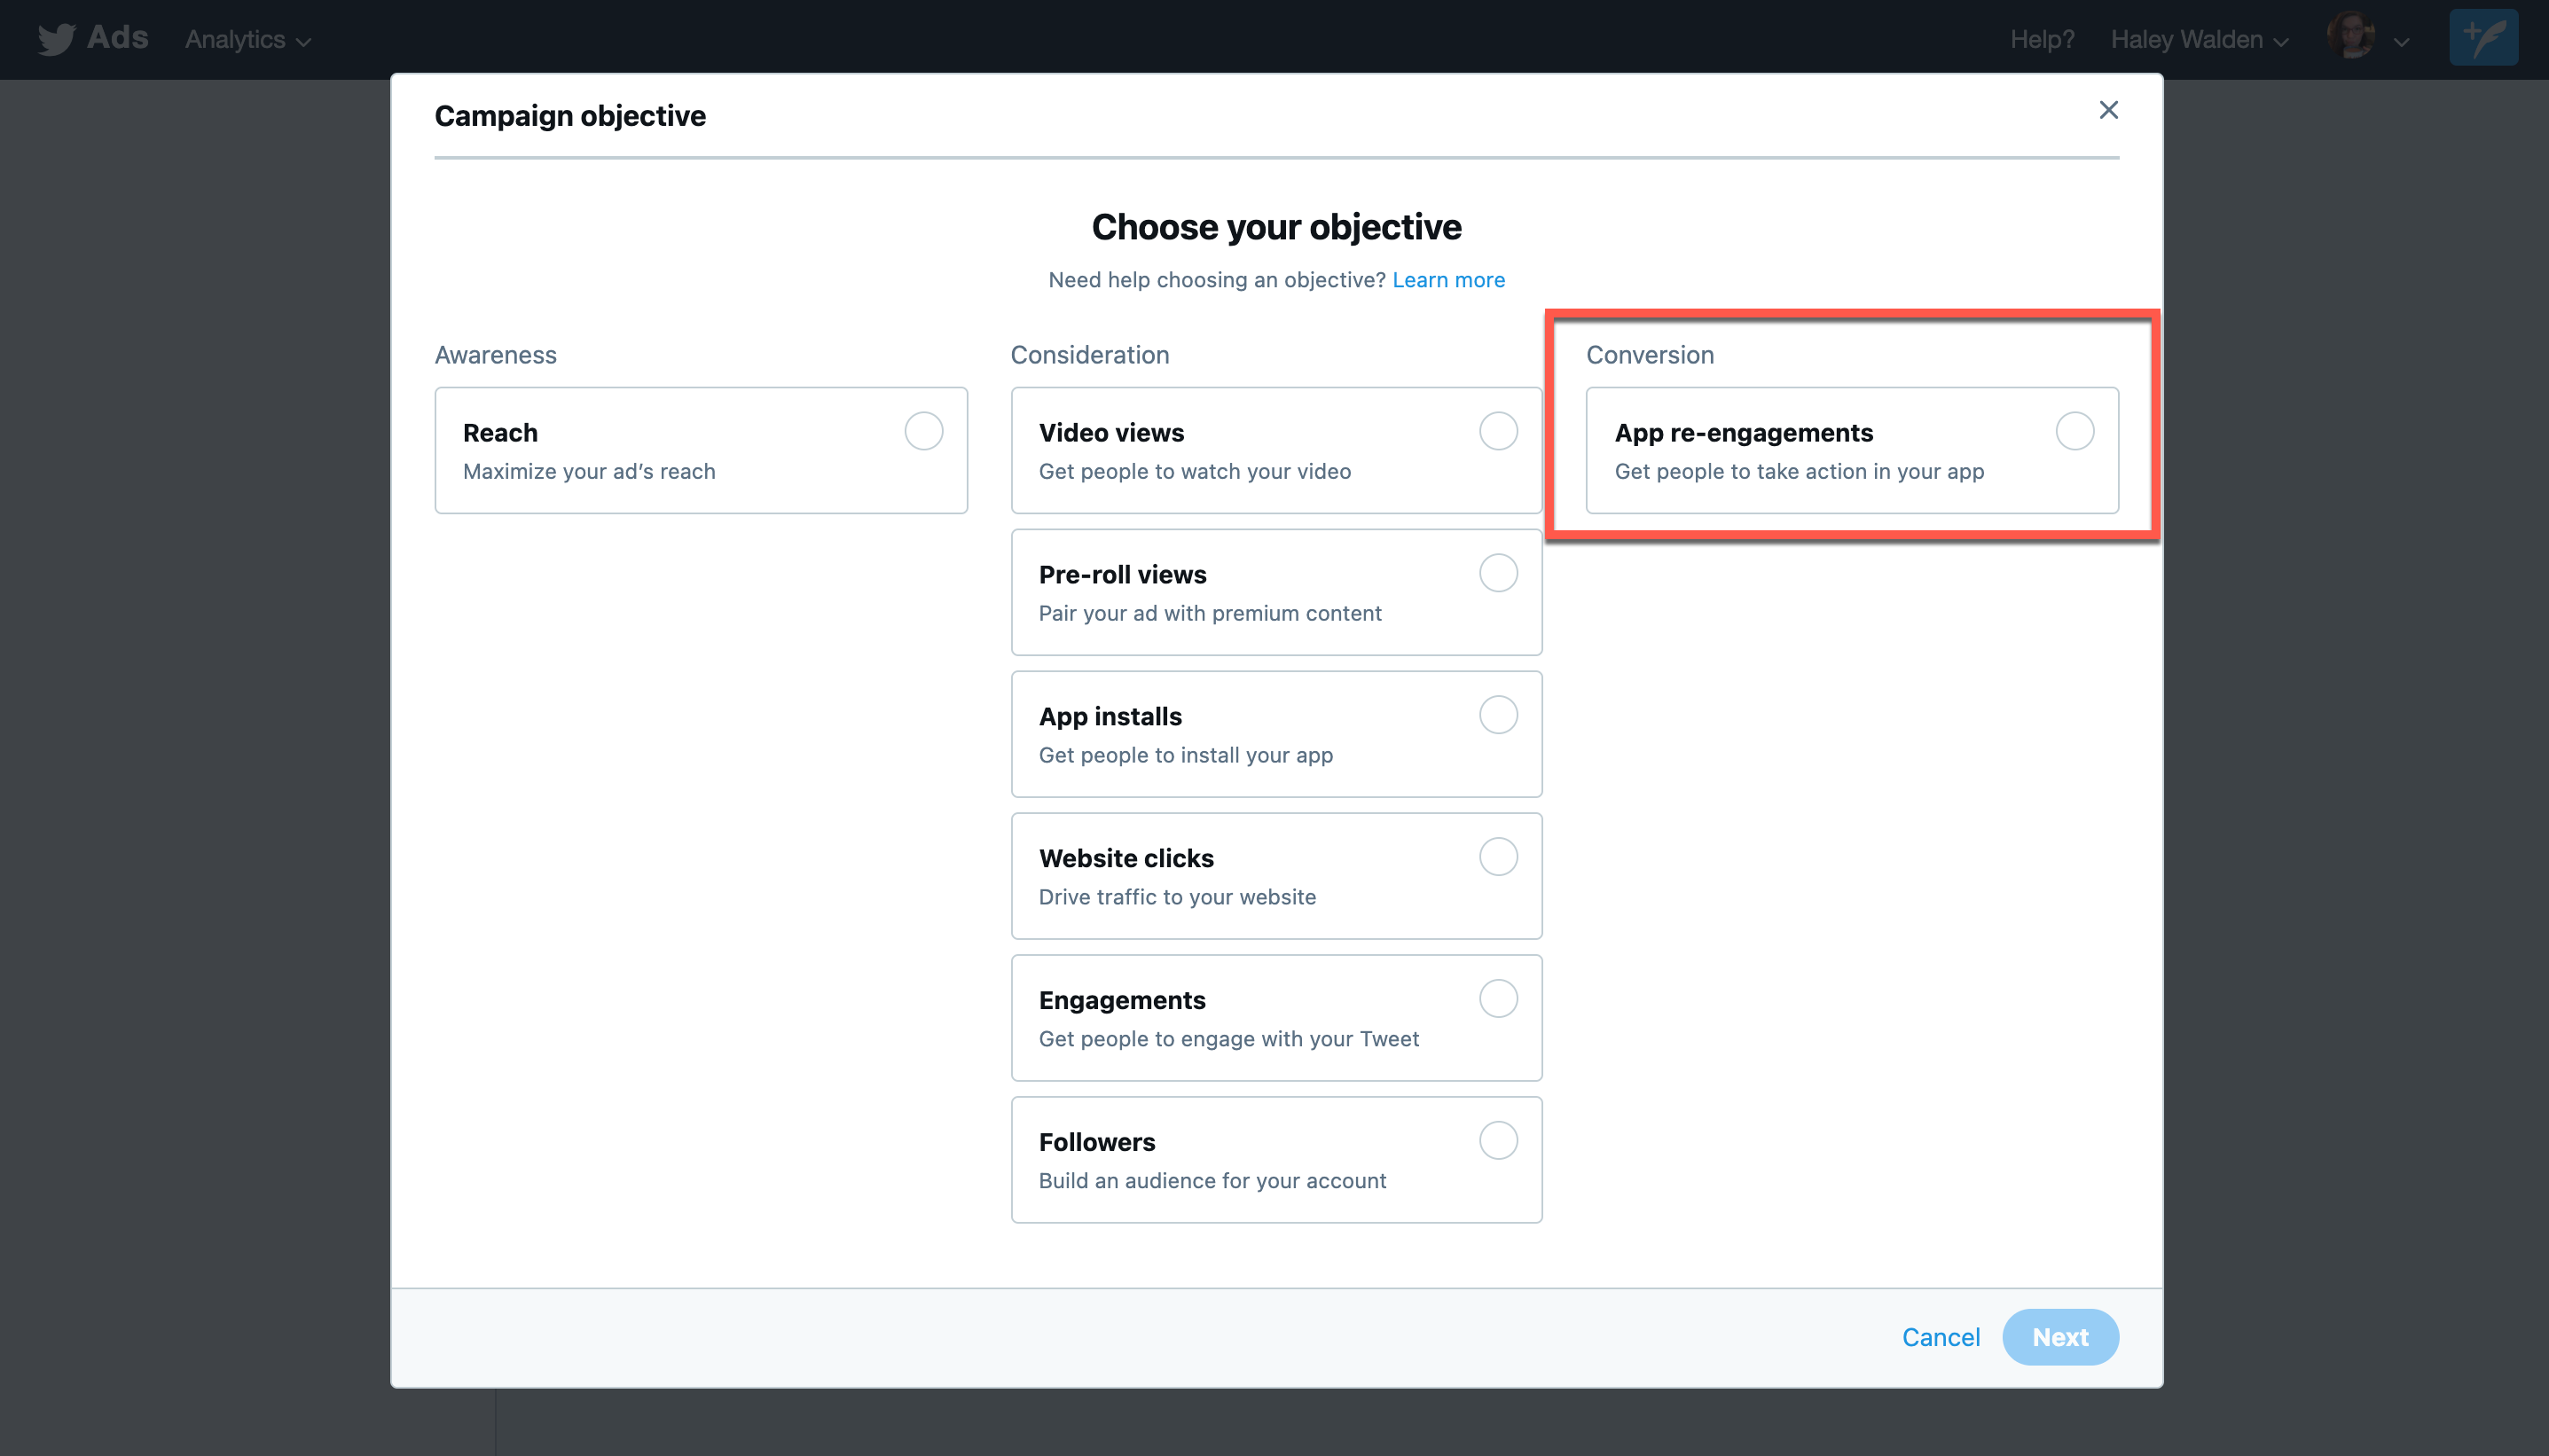2549x1456 pixels.
Task: Select the Reach objective radio button
Action: tap(923, 431)
